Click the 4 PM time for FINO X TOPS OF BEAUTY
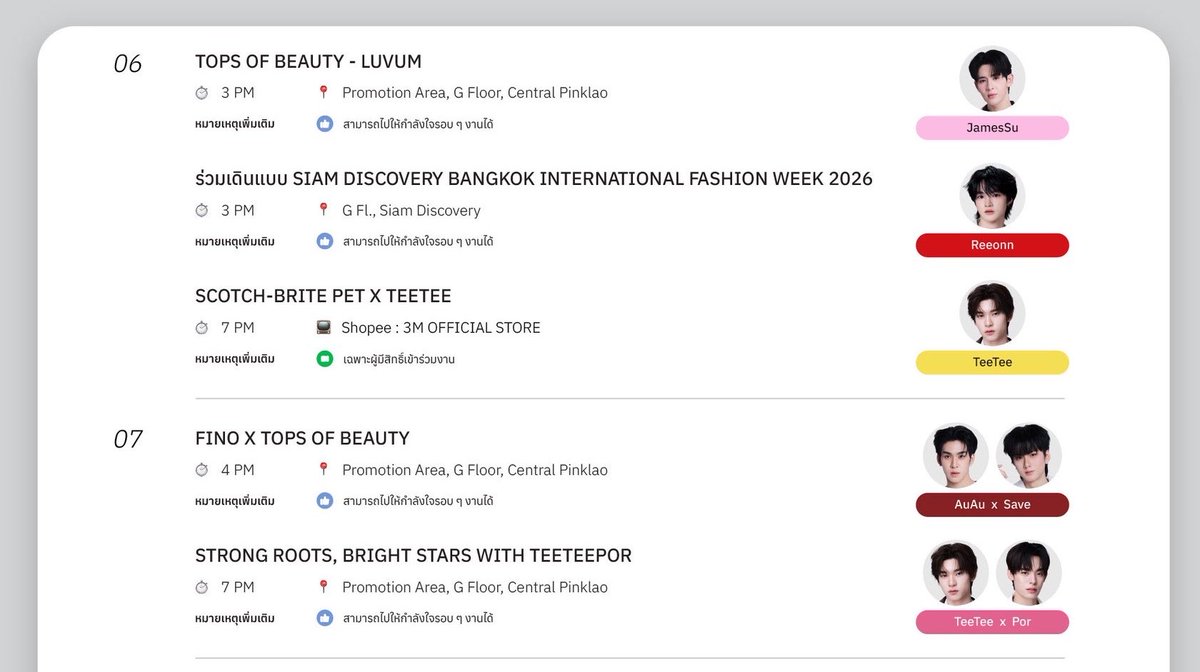The height and width of the screenshot is (672, 1200). [238, 470]
